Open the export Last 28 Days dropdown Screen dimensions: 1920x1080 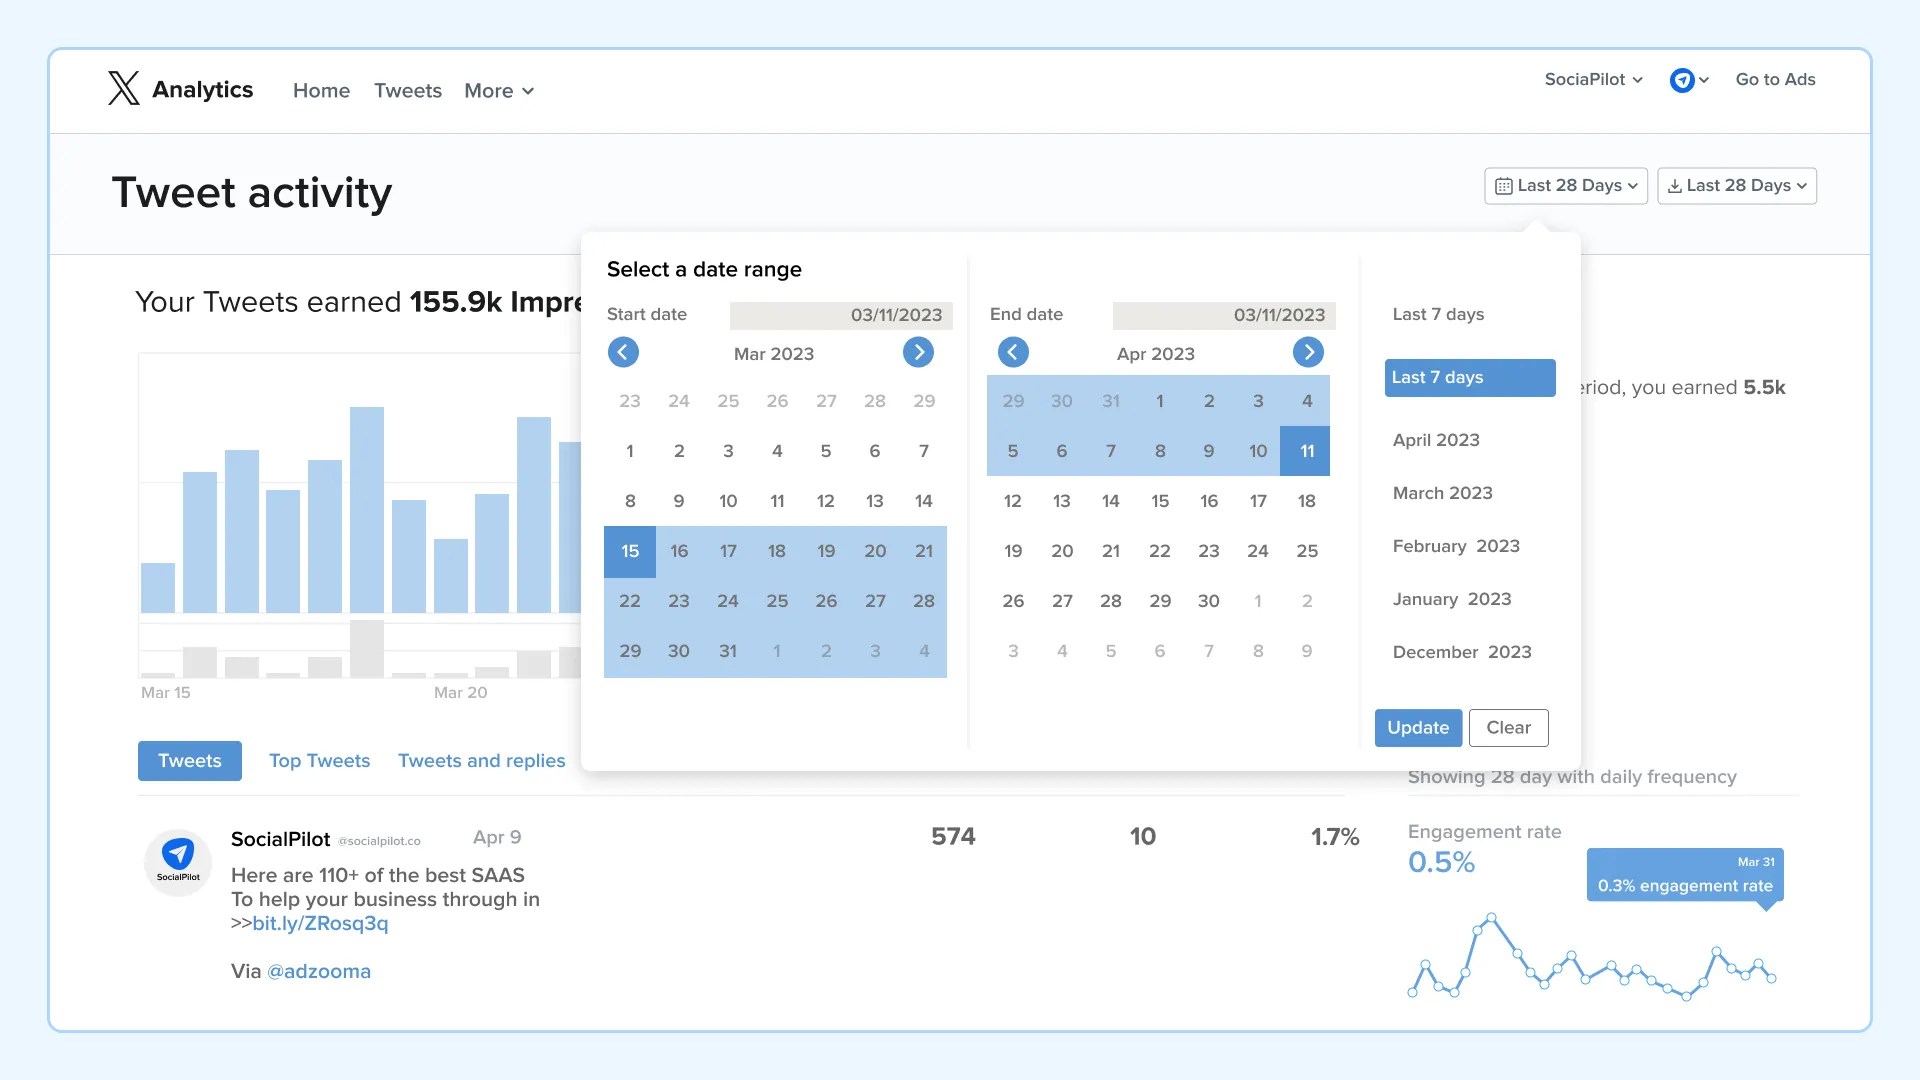coord(1736,186)
